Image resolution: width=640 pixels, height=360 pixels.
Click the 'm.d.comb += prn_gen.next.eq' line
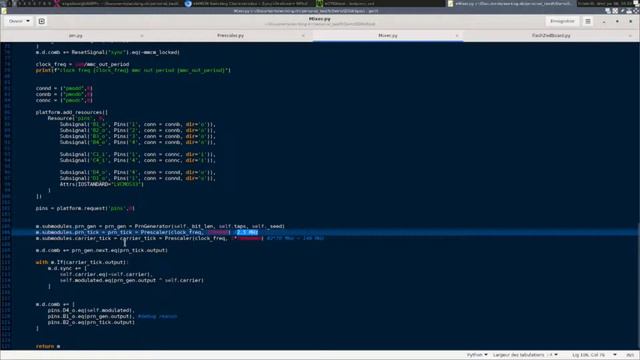tap(102, 250)
